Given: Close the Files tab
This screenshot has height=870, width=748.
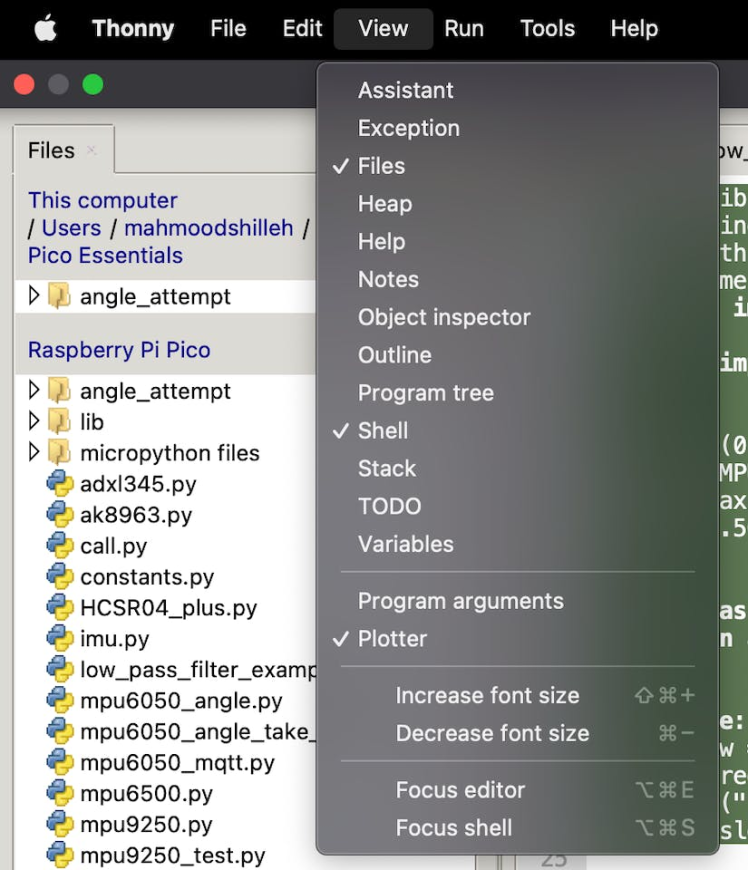Looking at the screenshot, I should pyautogui.click(x=91, y=151).
